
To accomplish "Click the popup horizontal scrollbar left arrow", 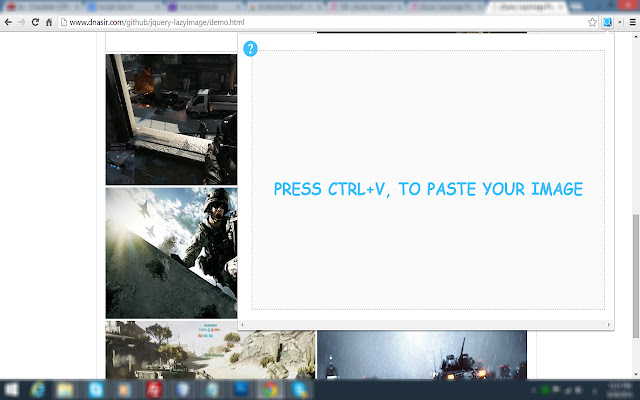I will [x=242, y=325].
